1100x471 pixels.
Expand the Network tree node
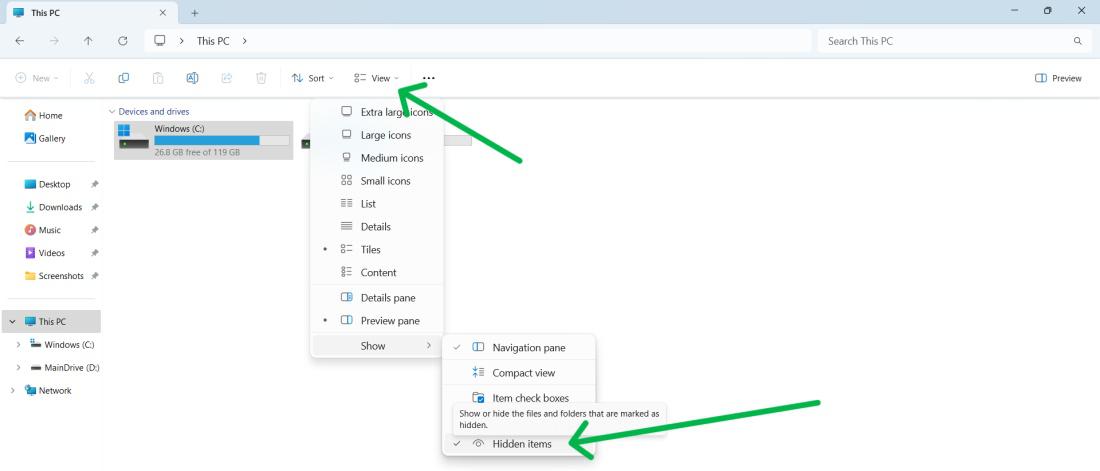pyautogui.click(x=12, y=390)
